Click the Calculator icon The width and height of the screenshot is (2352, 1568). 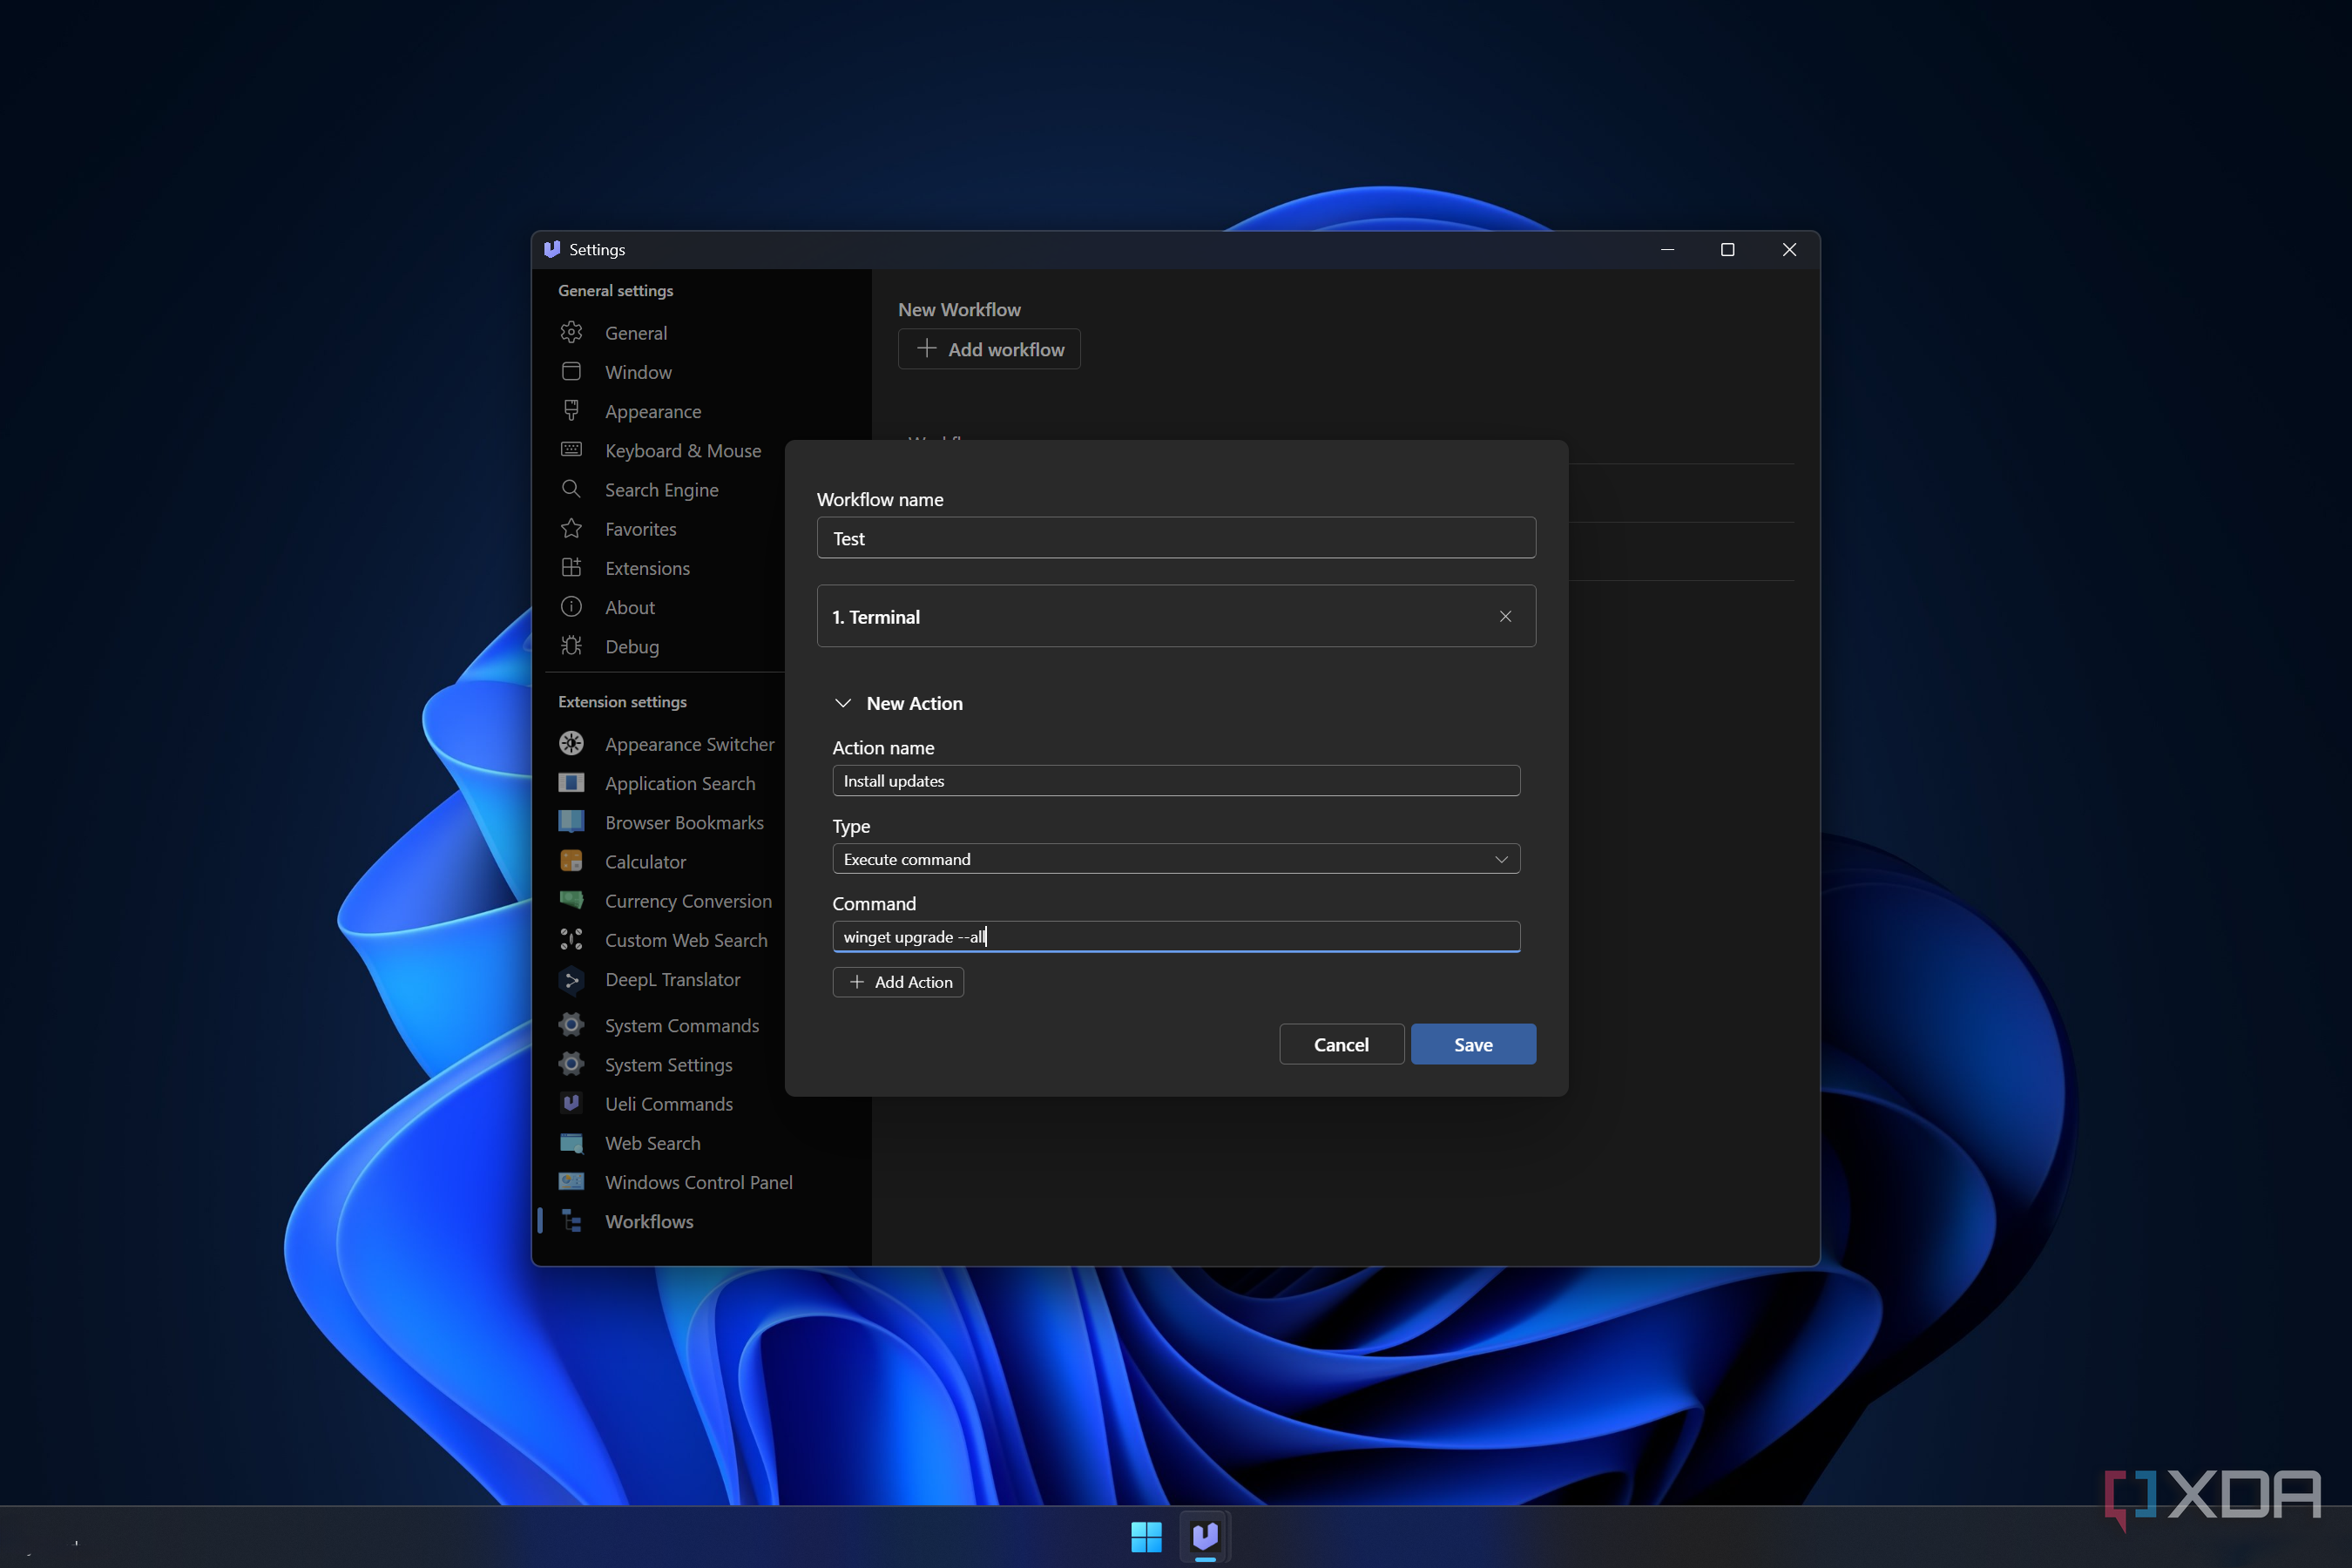(x=571, y=861)
